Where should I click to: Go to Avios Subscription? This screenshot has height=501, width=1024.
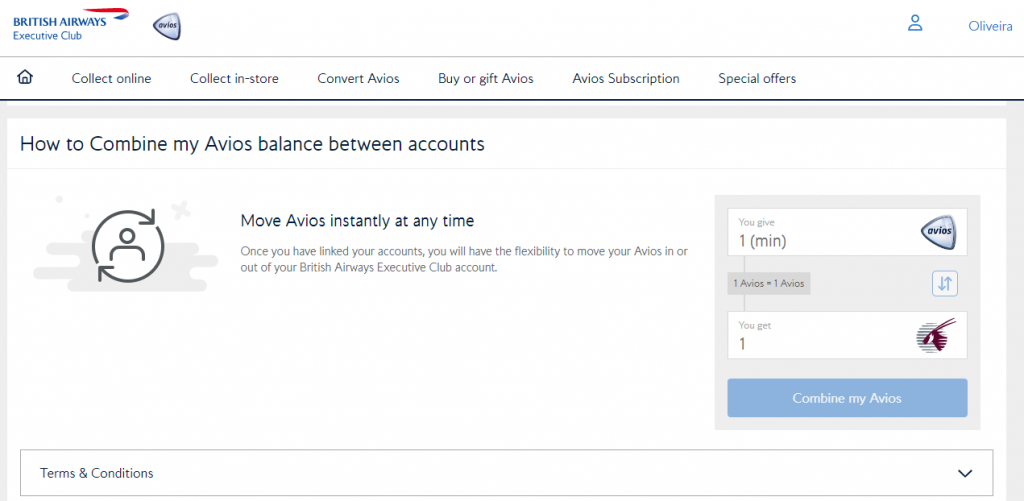(625, 79)
